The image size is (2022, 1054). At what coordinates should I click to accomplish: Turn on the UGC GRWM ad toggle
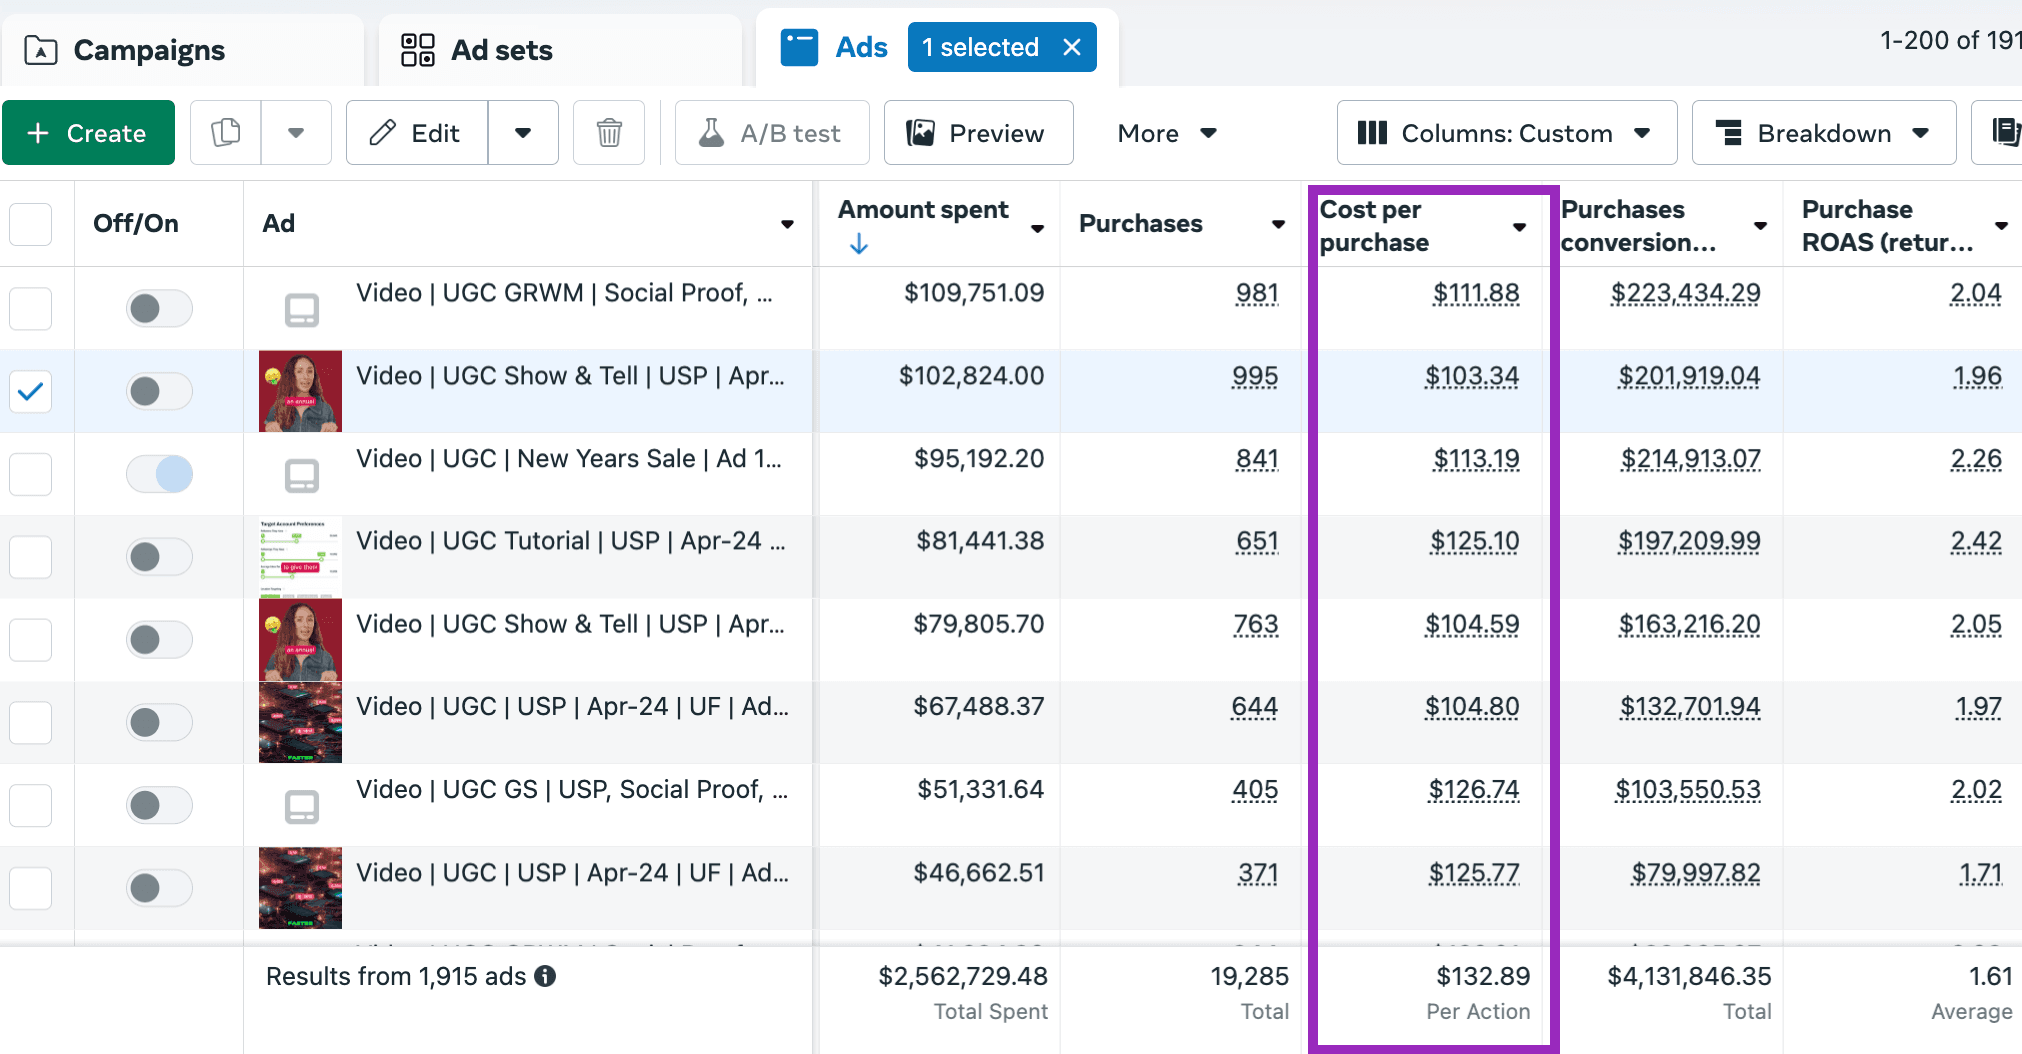click(x=159, y=309)
